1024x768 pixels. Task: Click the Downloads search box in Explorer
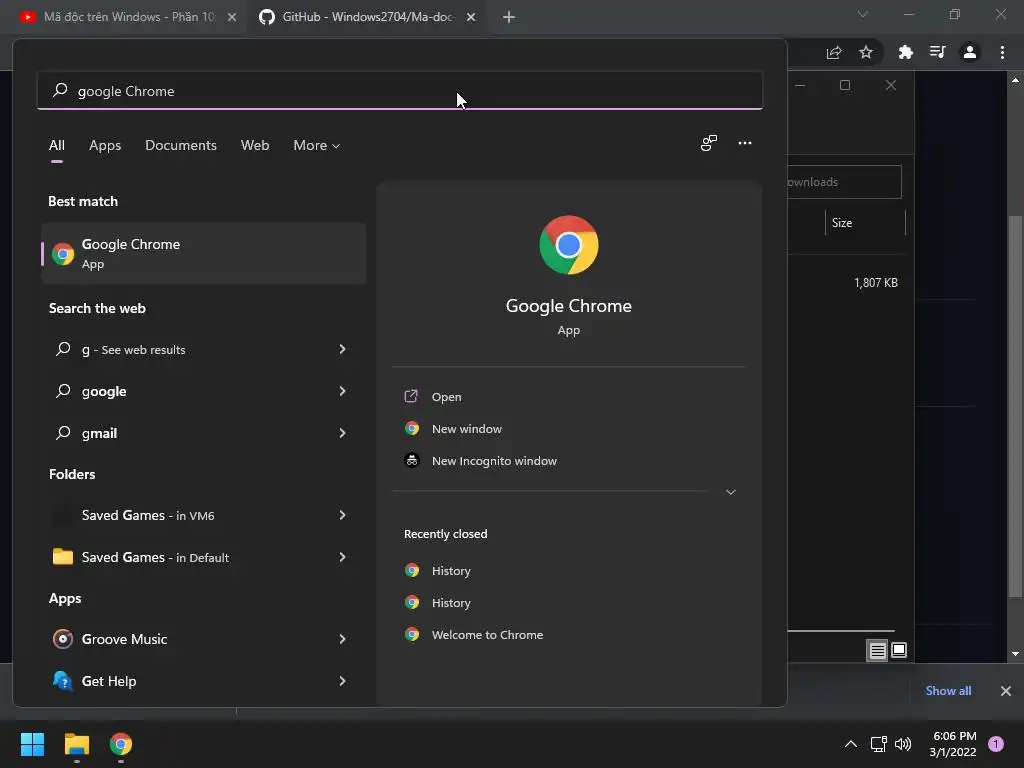pos(844,182)
